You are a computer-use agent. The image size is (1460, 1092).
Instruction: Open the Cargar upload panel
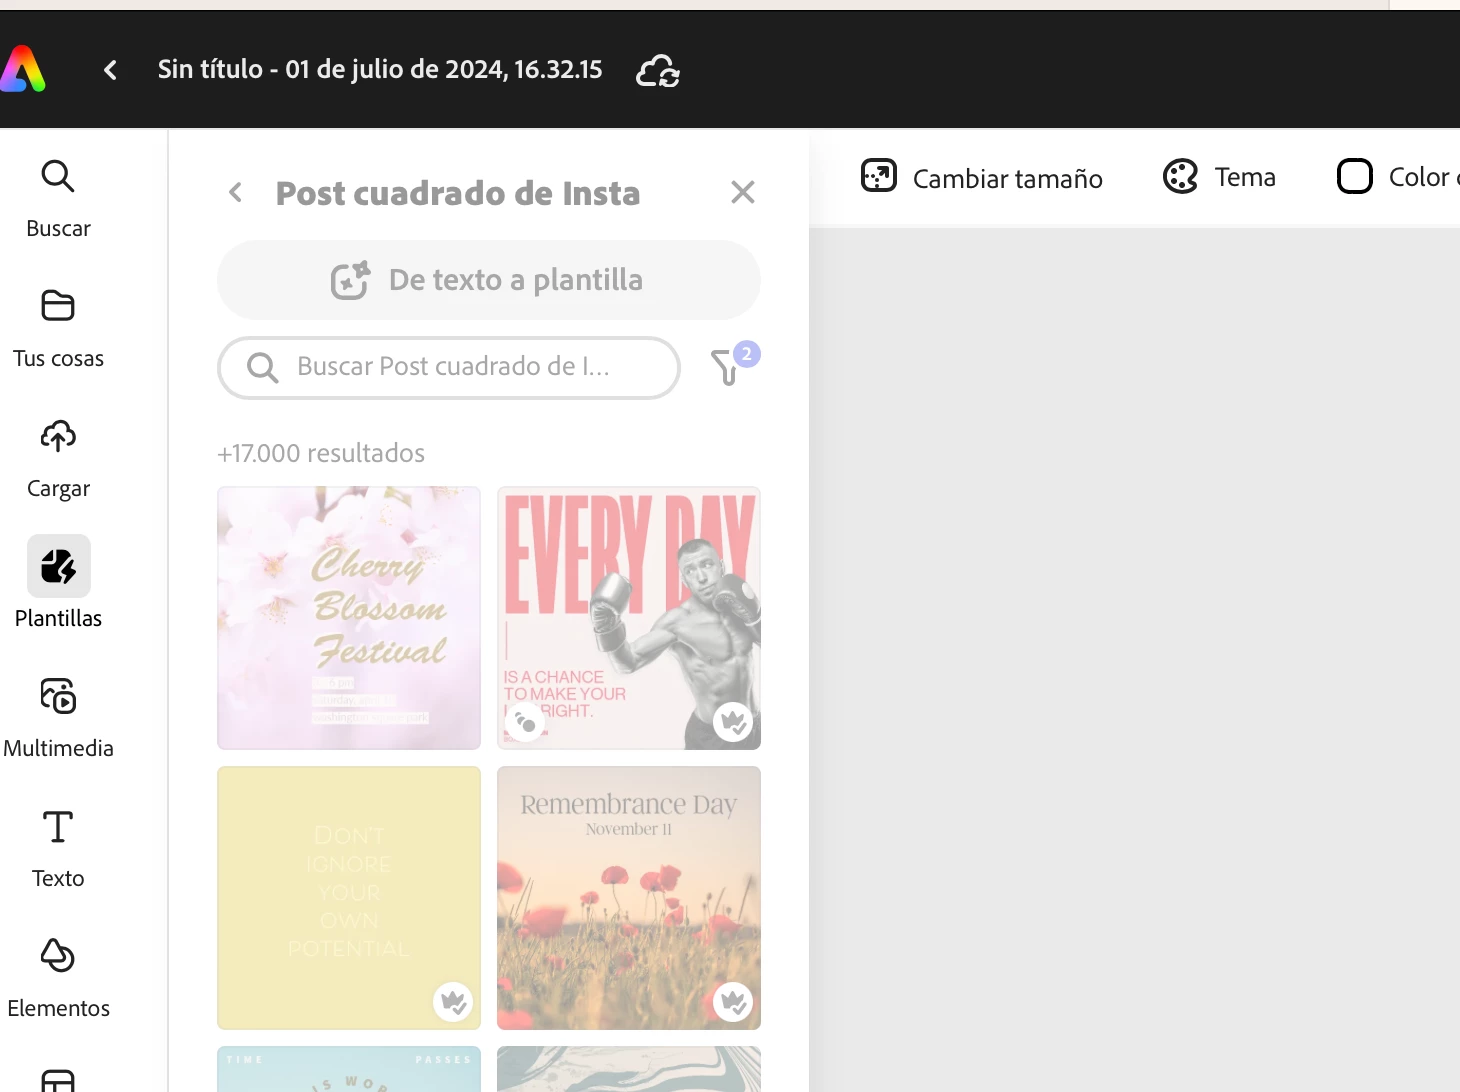[58, 459]
